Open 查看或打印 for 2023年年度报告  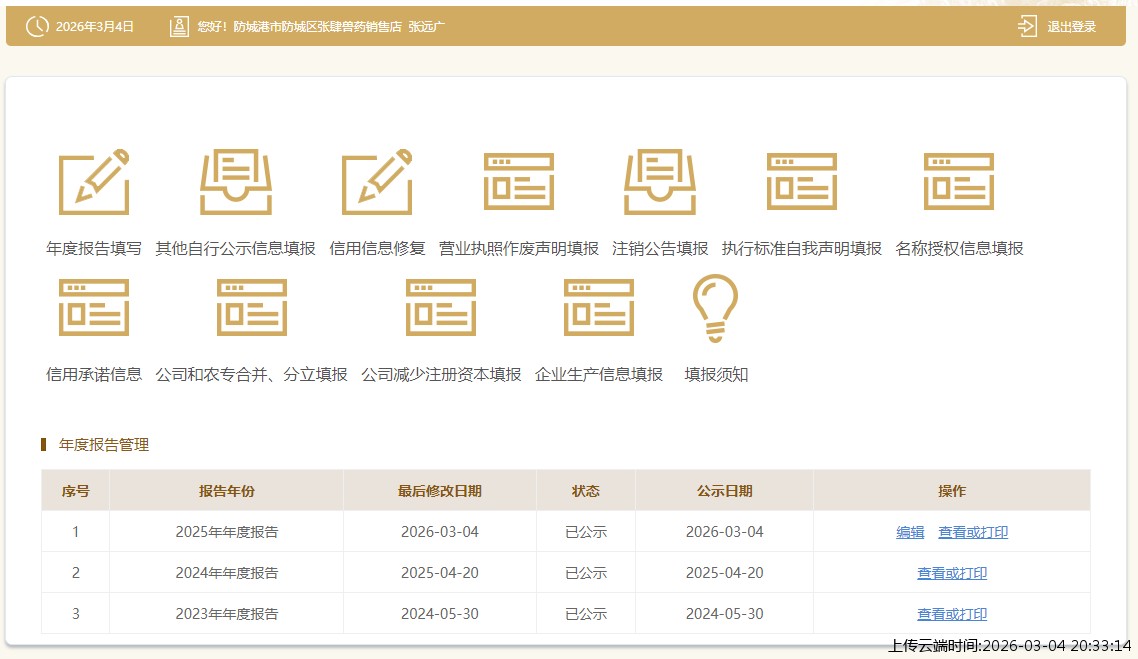952,614
